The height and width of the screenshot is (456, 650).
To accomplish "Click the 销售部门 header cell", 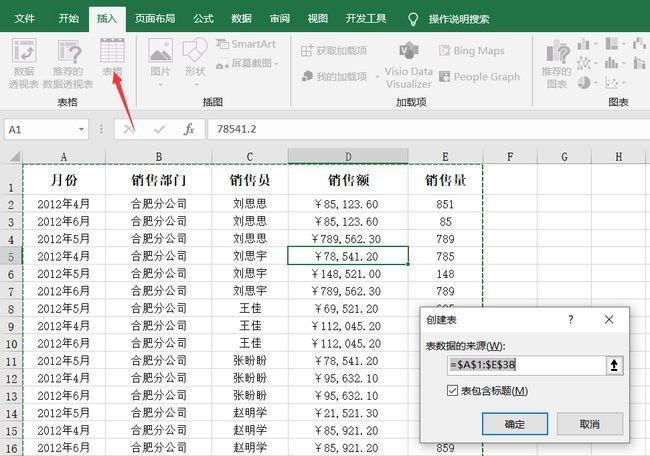I will click(158, 179).
